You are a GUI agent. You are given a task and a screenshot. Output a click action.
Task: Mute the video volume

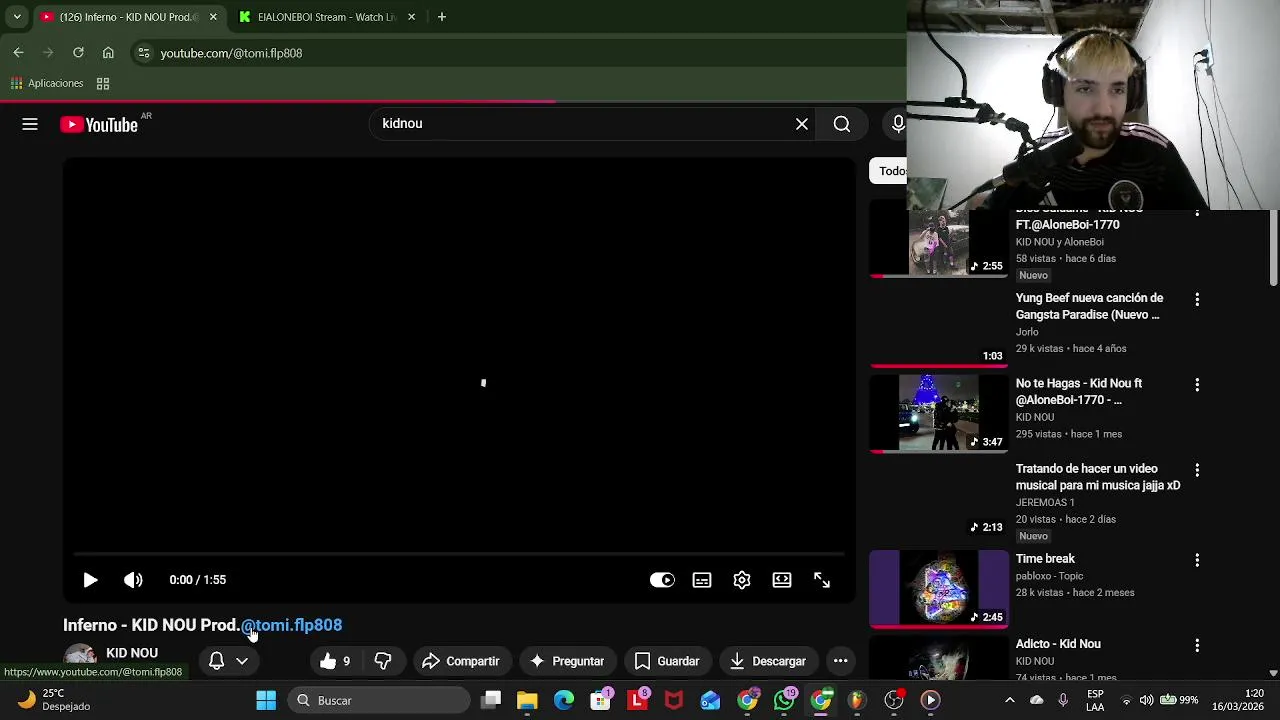pos(133,580)
